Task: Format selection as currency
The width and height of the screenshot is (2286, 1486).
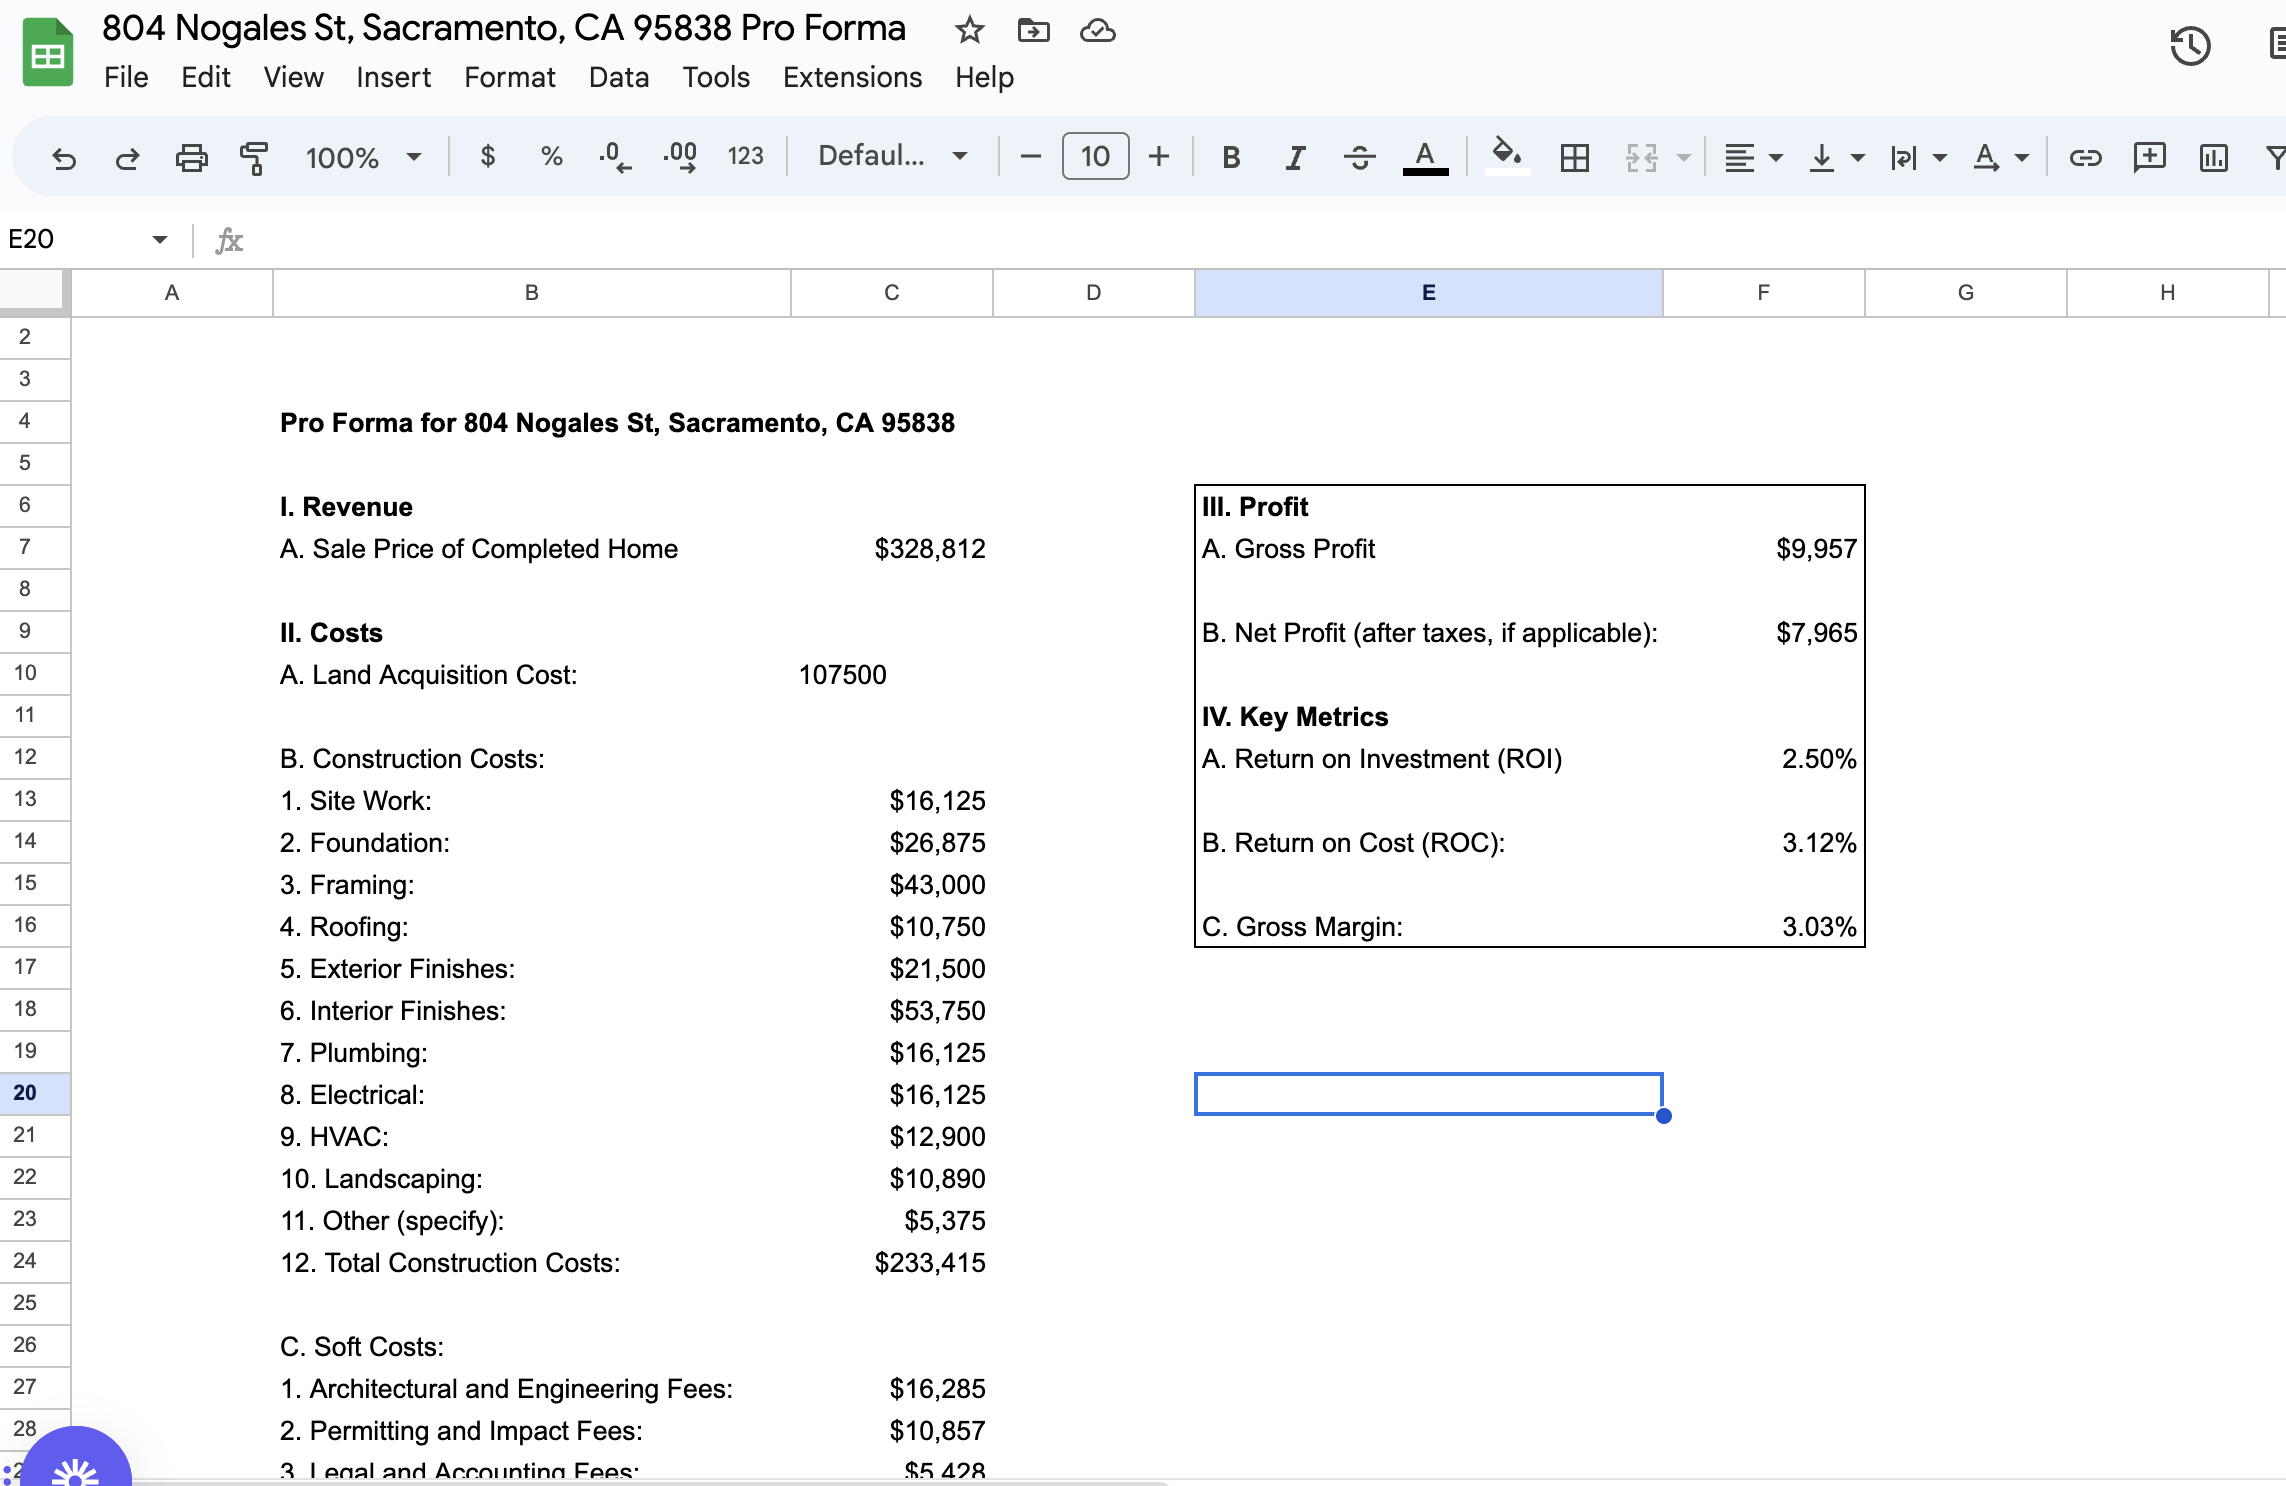Action: point(488,156)
